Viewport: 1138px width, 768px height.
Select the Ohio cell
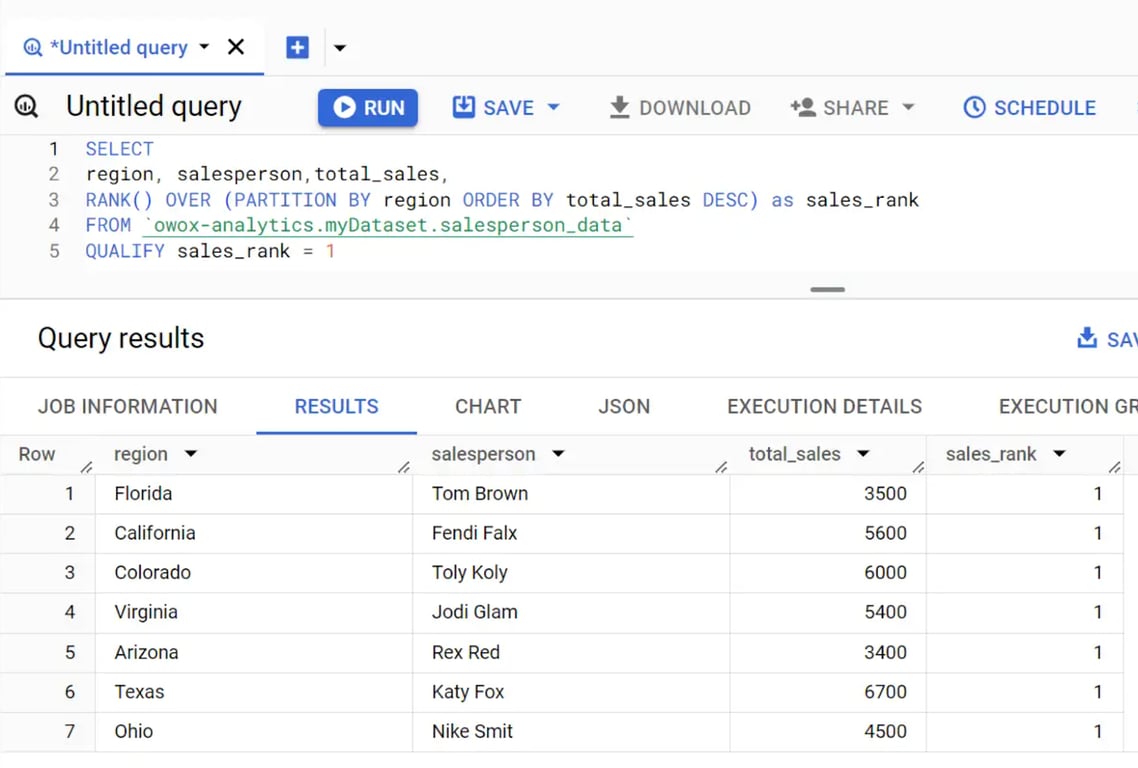(x=254, y=732)
